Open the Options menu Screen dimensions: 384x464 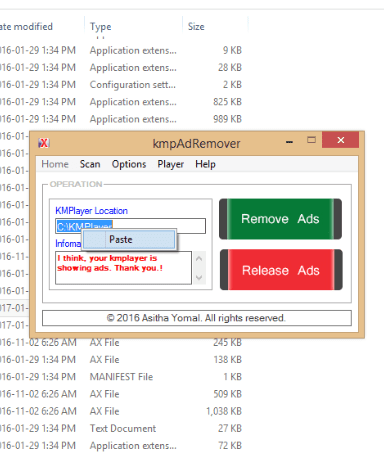click(x=129, y=164)
